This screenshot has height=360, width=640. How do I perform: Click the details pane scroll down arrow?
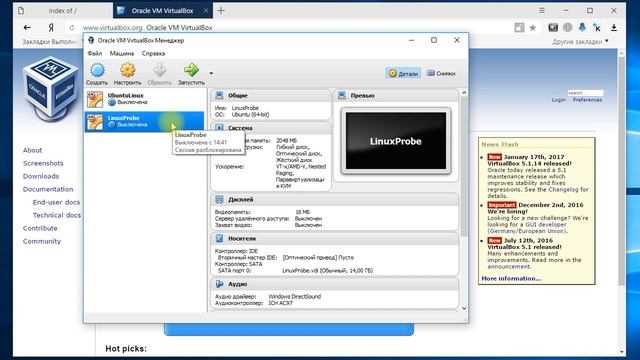464,308
